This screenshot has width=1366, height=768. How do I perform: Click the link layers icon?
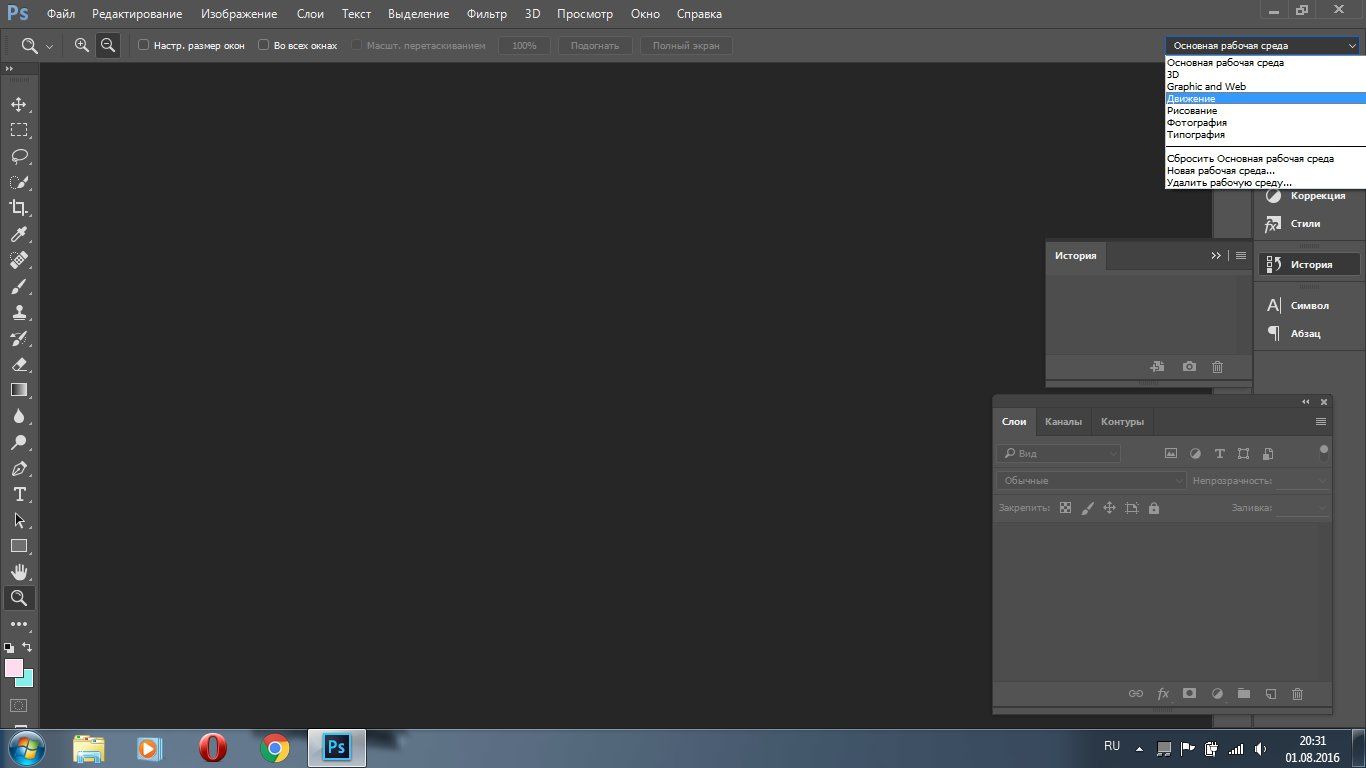tap(1136, 693)
